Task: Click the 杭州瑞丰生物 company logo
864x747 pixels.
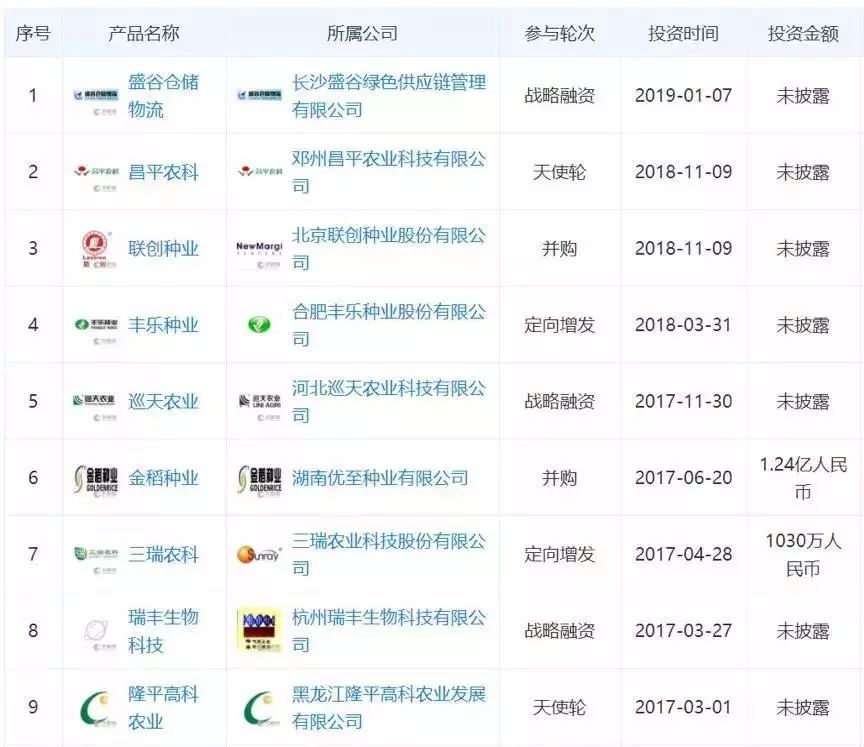Action: [259, 630]
